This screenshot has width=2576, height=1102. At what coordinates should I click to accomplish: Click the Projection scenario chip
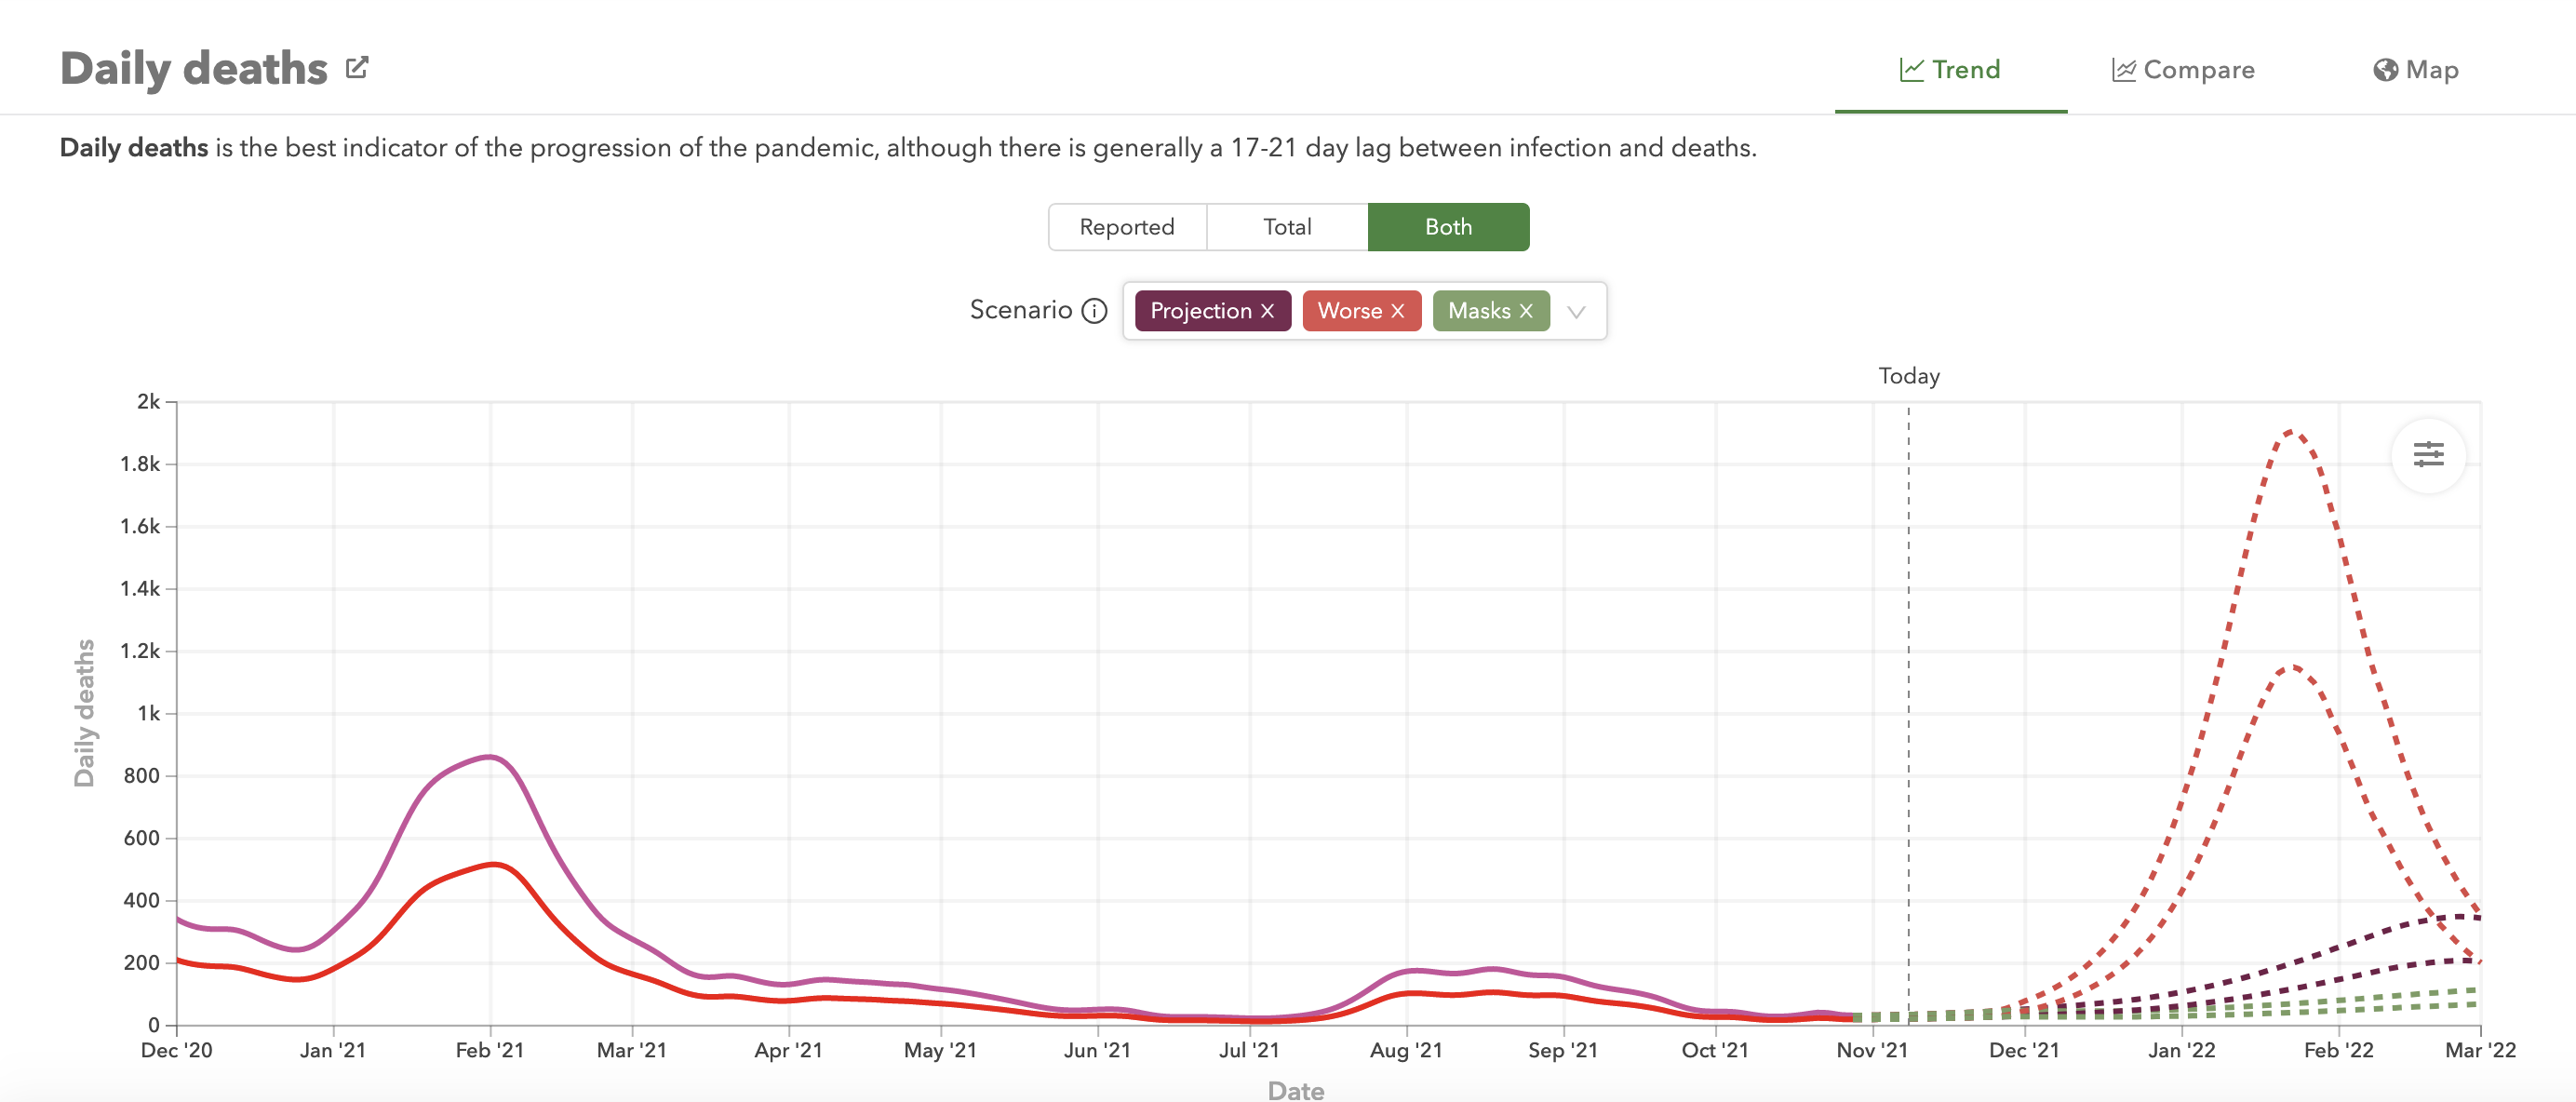pyautogui.click(x=1201, y=311)
